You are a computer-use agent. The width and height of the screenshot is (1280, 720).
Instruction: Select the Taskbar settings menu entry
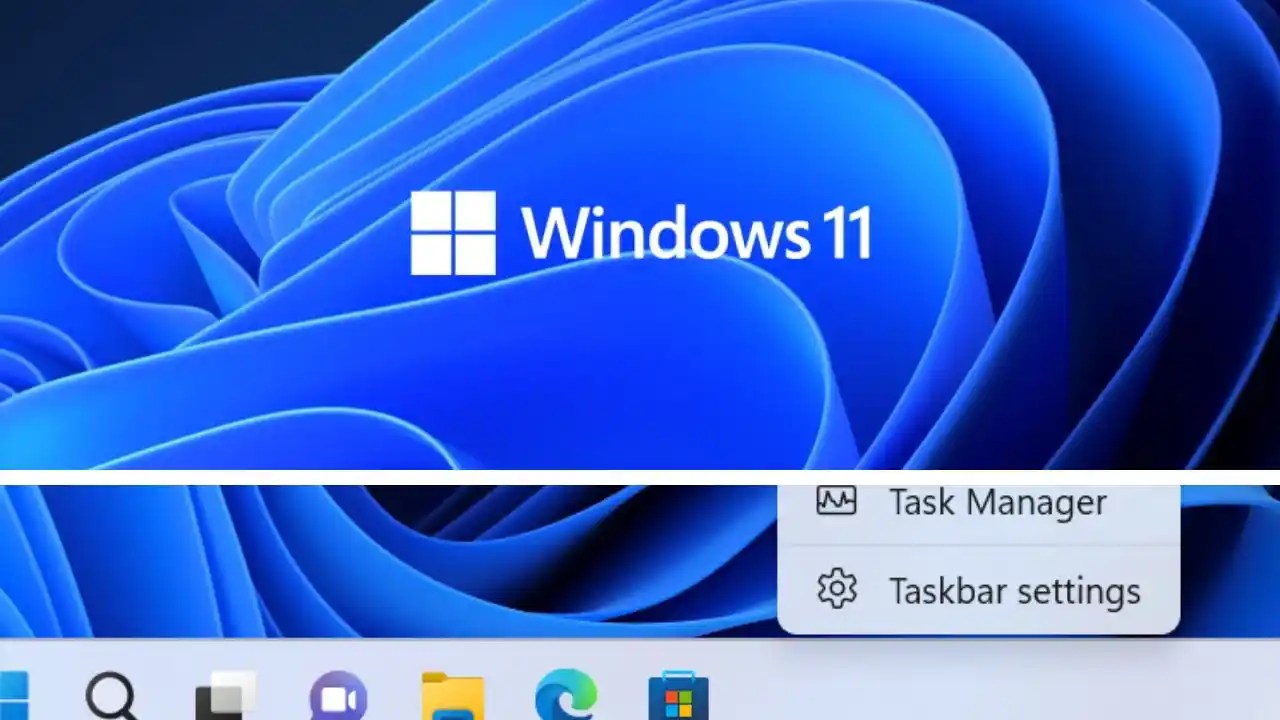(1014, 591)
